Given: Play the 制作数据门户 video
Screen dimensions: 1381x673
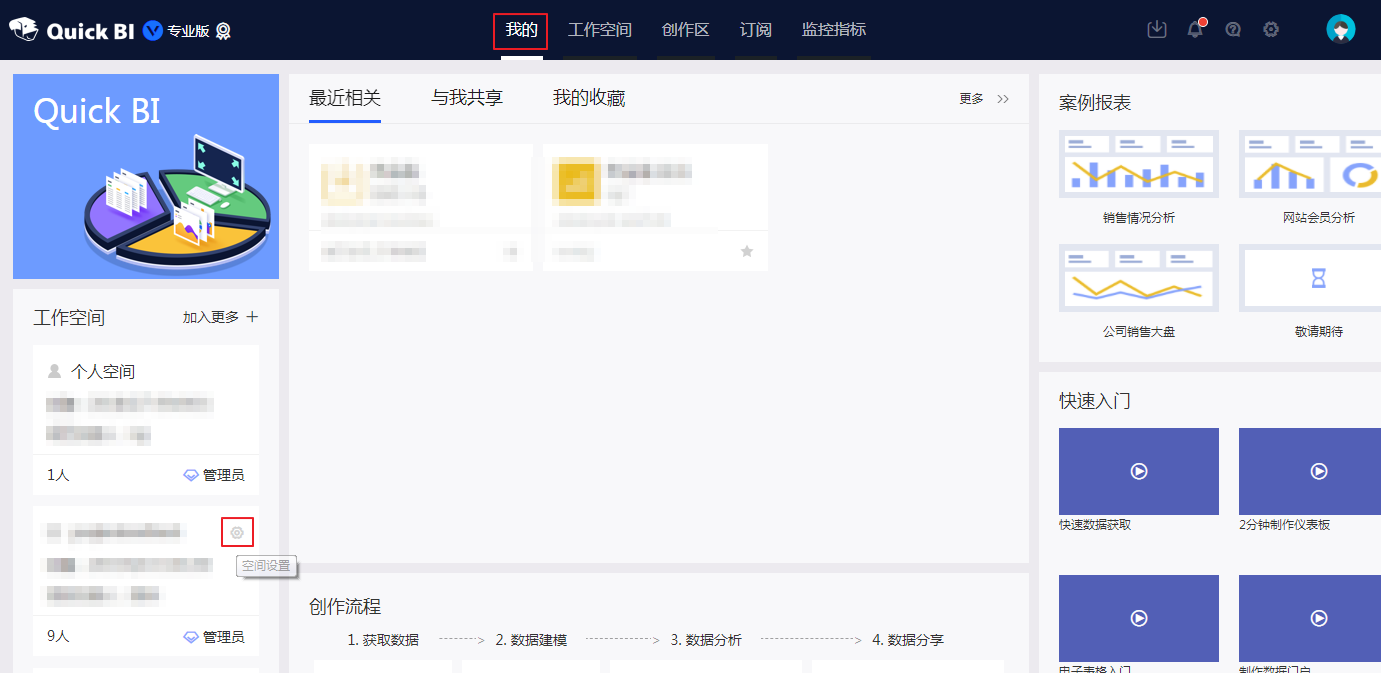Looking at the screenshot, I should point(1310,618).
